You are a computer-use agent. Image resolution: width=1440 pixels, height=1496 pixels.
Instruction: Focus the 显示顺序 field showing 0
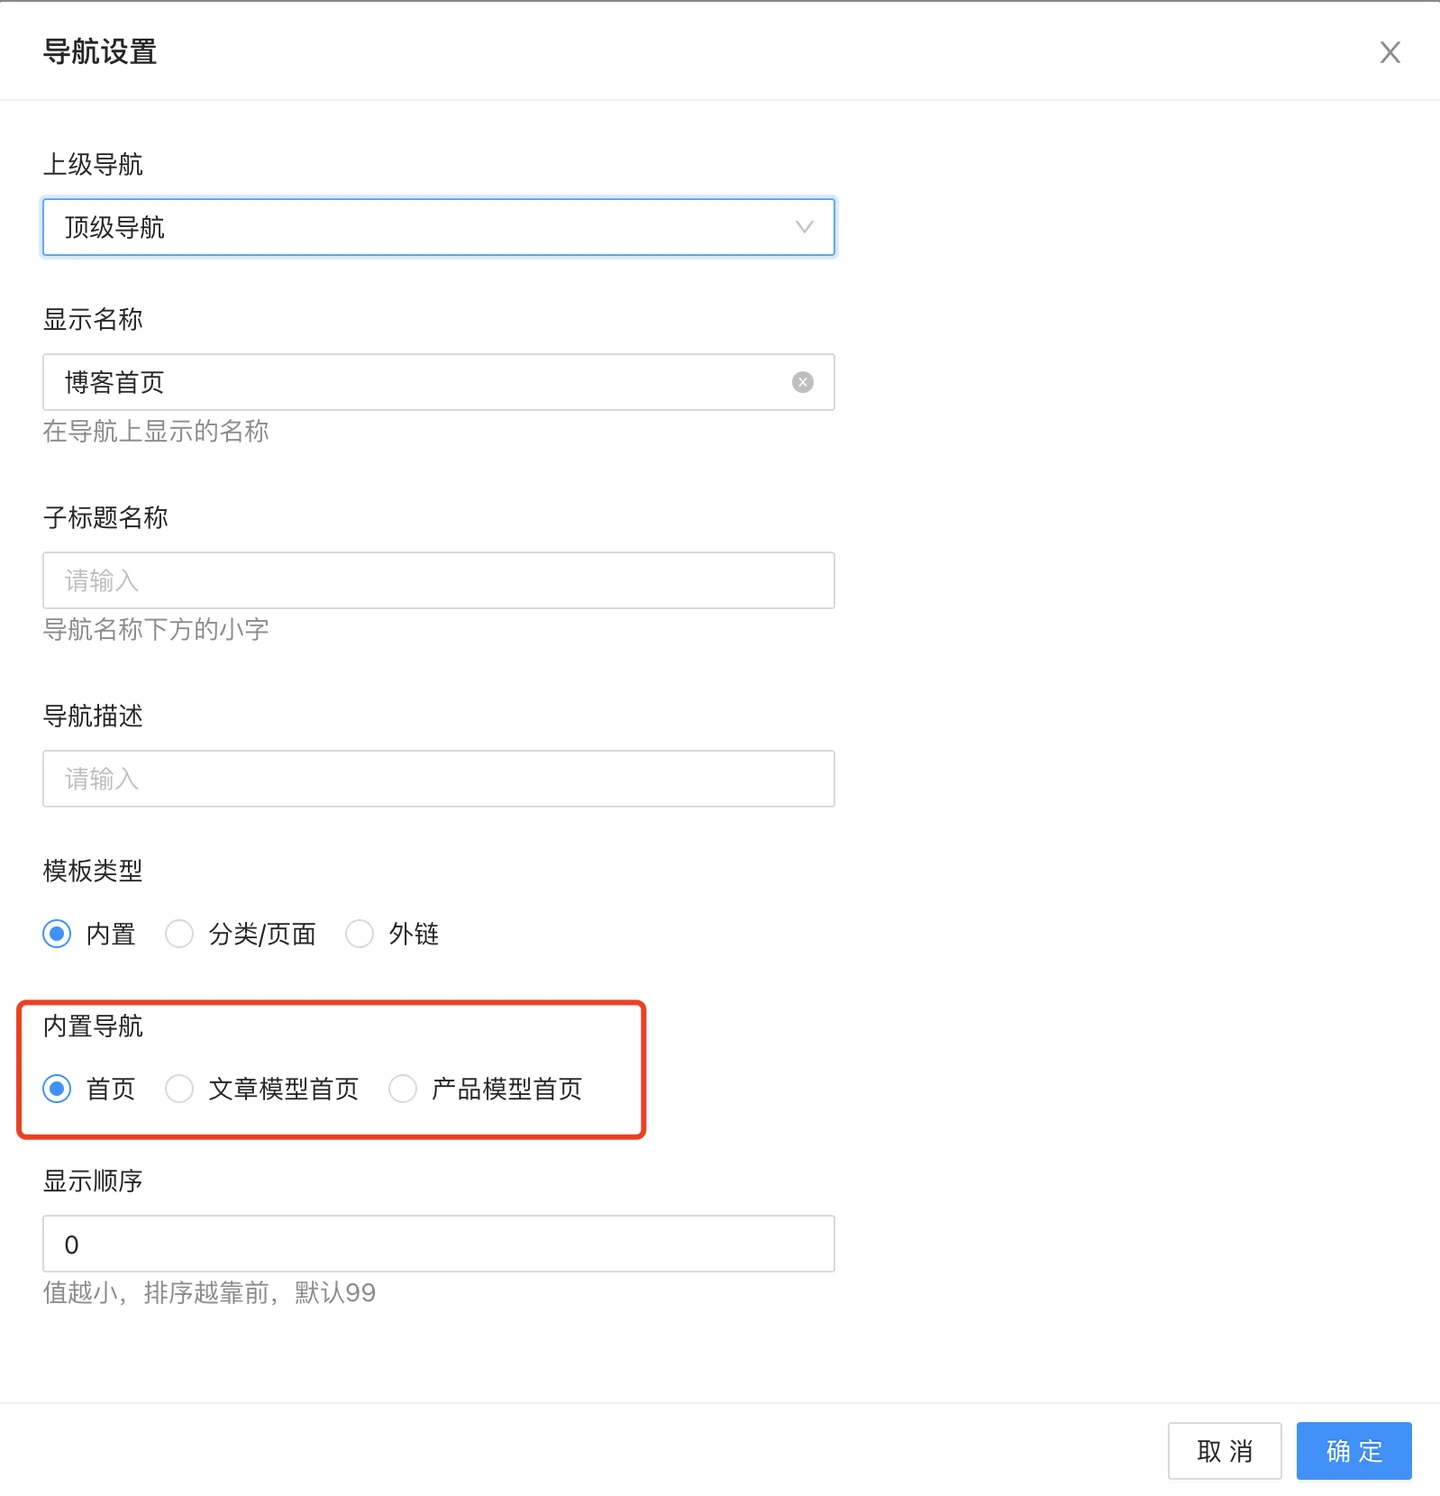[438, 1244]
